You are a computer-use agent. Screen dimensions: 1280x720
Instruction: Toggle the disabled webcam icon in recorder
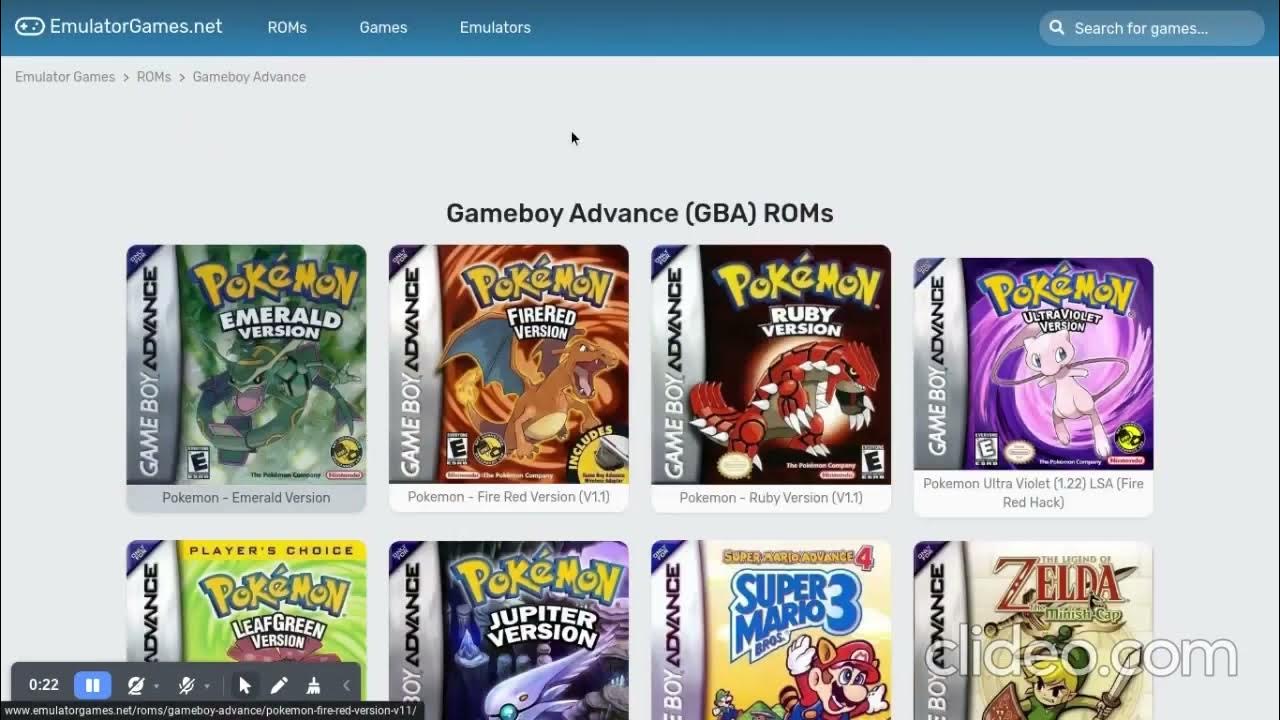[x=136, y=685]
